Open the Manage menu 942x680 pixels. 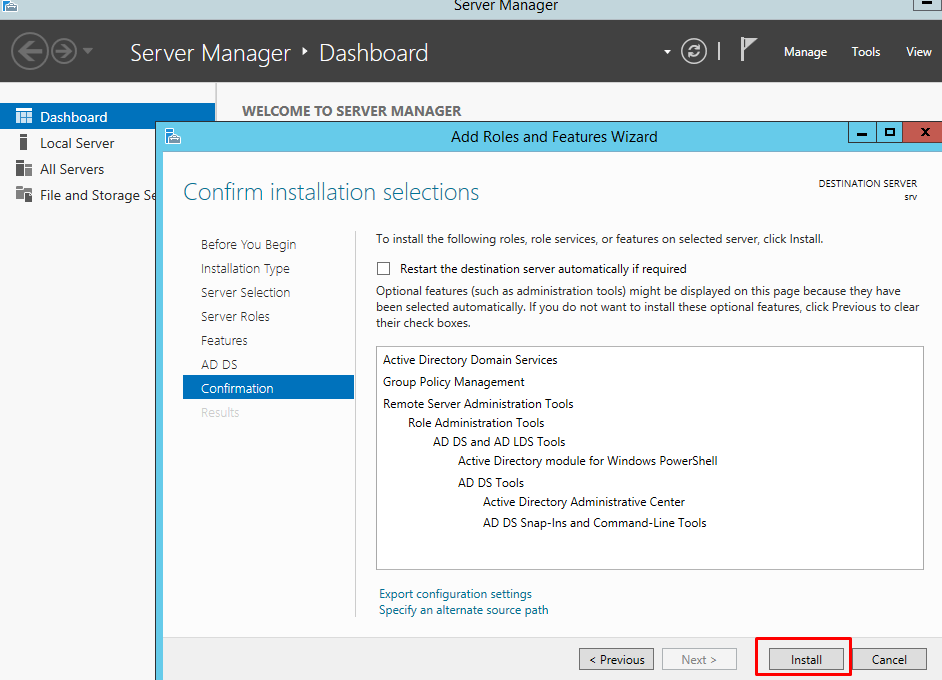[805, 52]
